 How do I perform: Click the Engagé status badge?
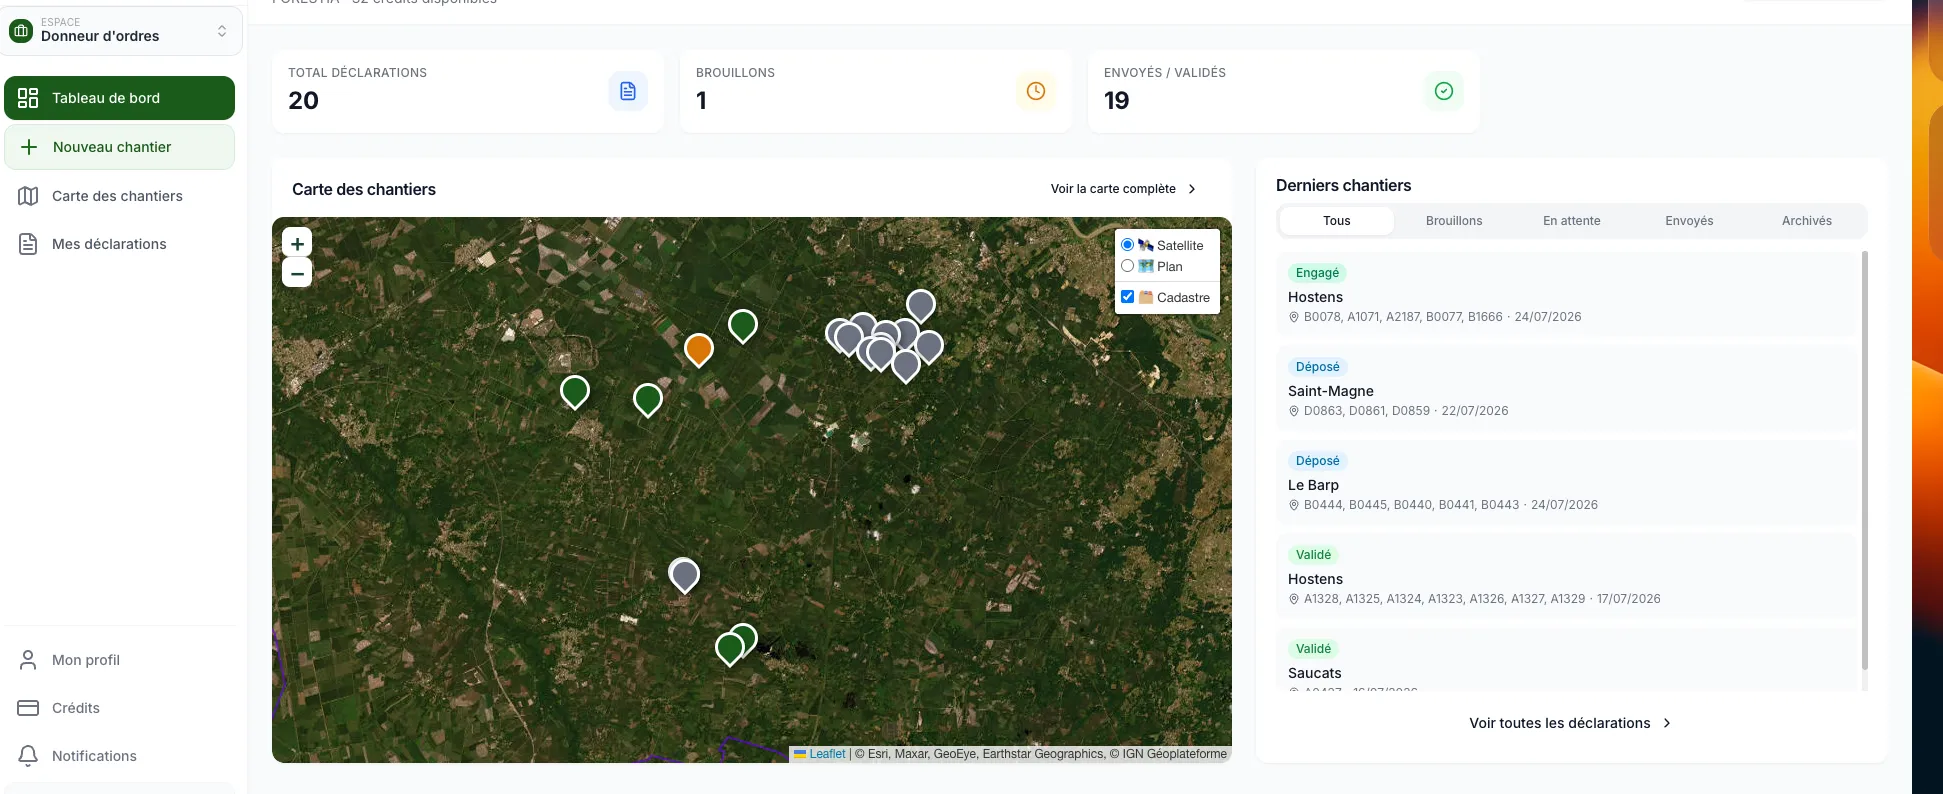click(x=1317, y=273)
